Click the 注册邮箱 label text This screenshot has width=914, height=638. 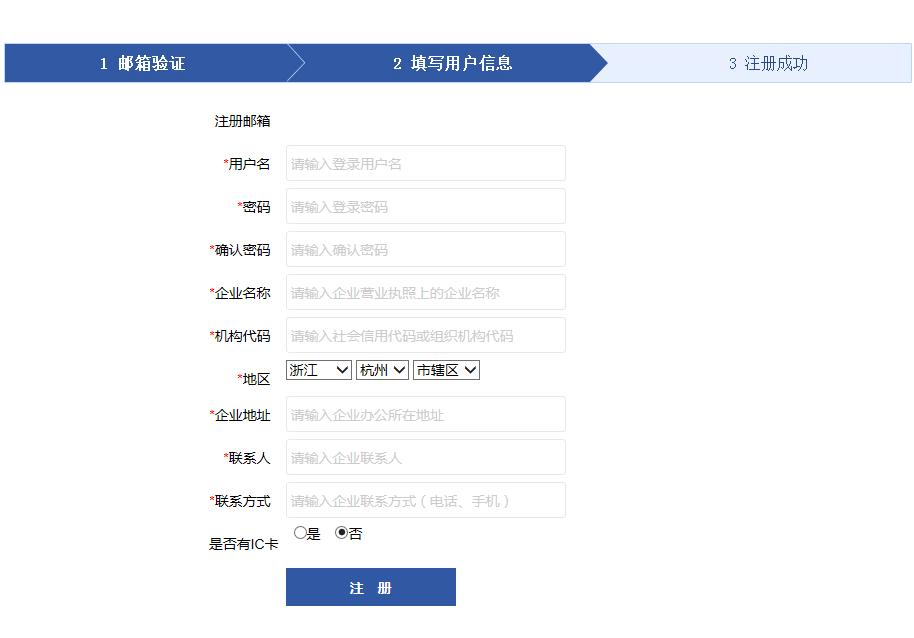point(242,121)
